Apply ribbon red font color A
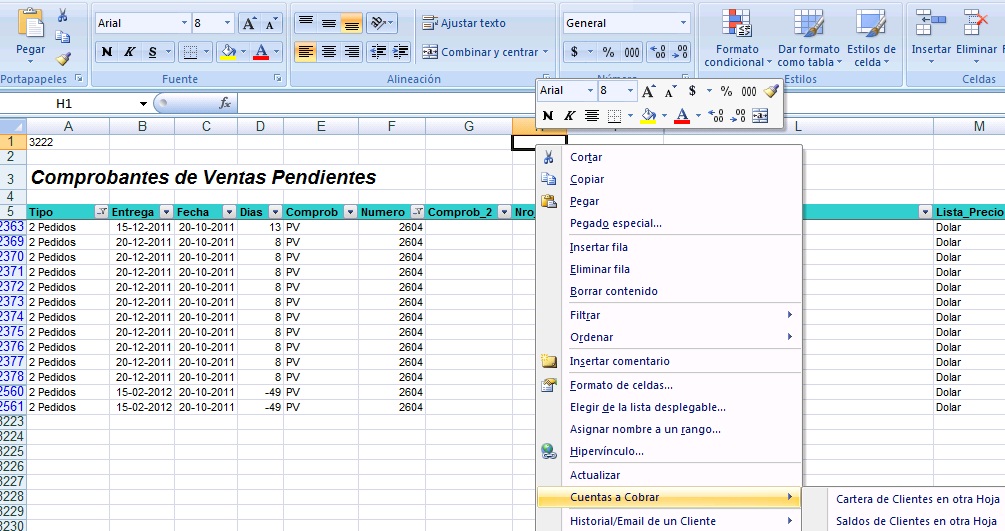 (261, 52)
